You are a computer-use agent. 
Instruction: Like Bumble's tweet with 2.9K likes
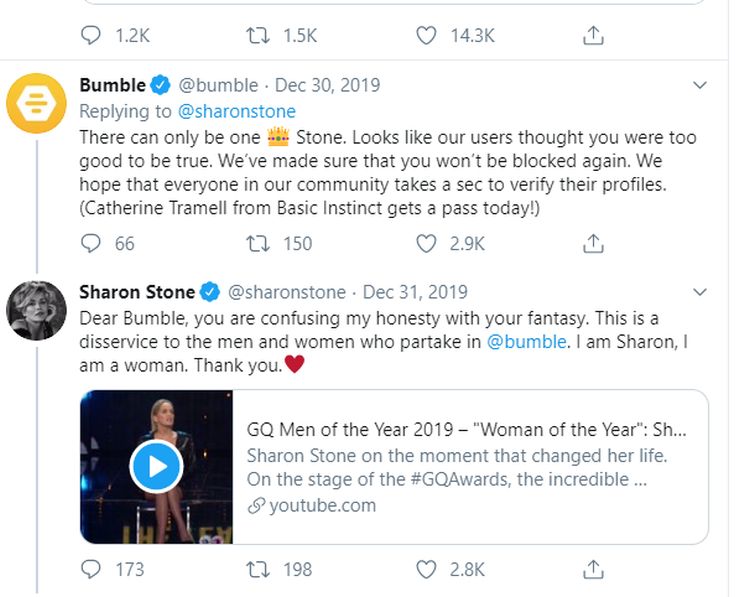427,243
